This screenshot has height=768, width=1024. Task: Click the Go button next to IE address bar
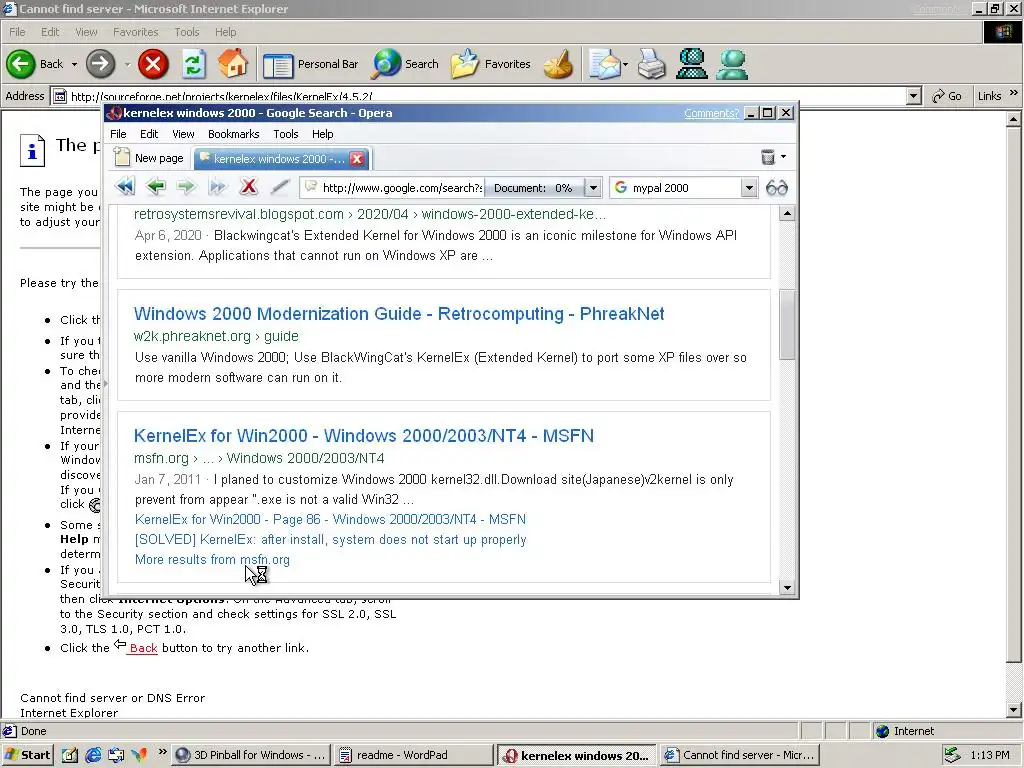point(947,97)
